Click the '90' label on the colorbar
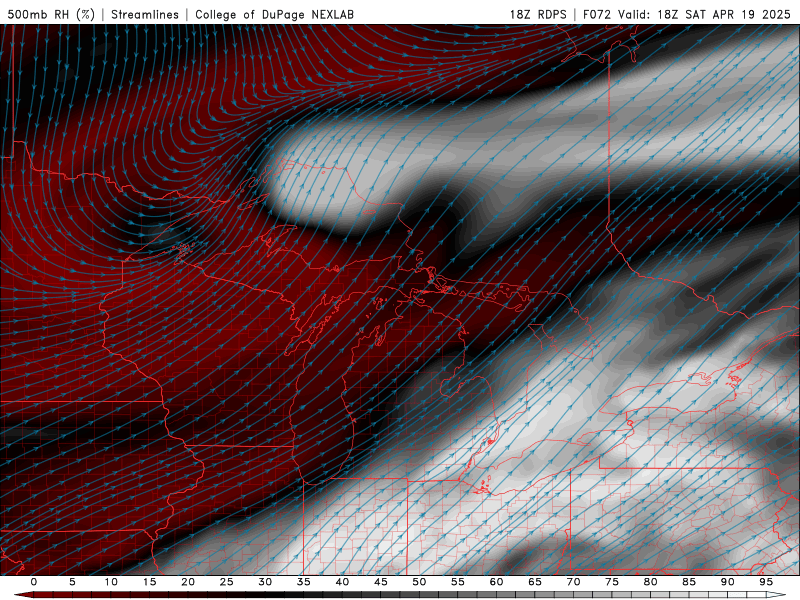This screenshot has height=600, width=800. (x=727, y=582)
